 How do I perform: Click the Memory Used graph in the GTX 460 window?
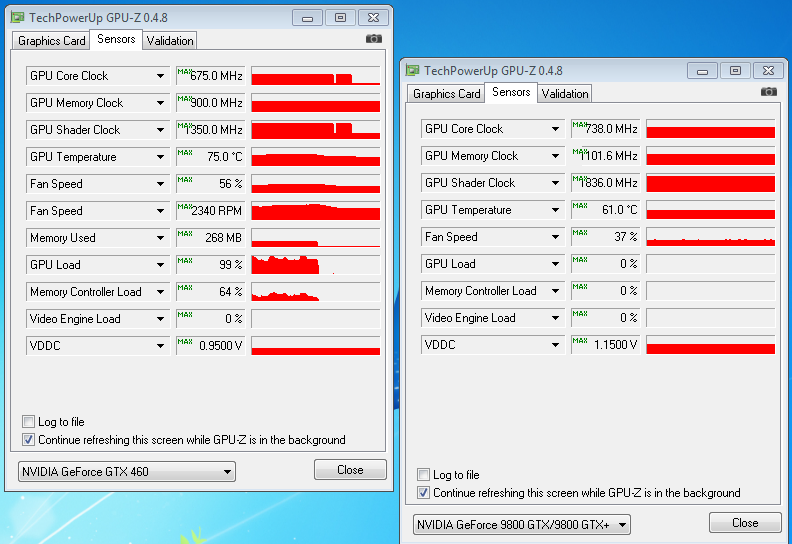click(316, 238)
